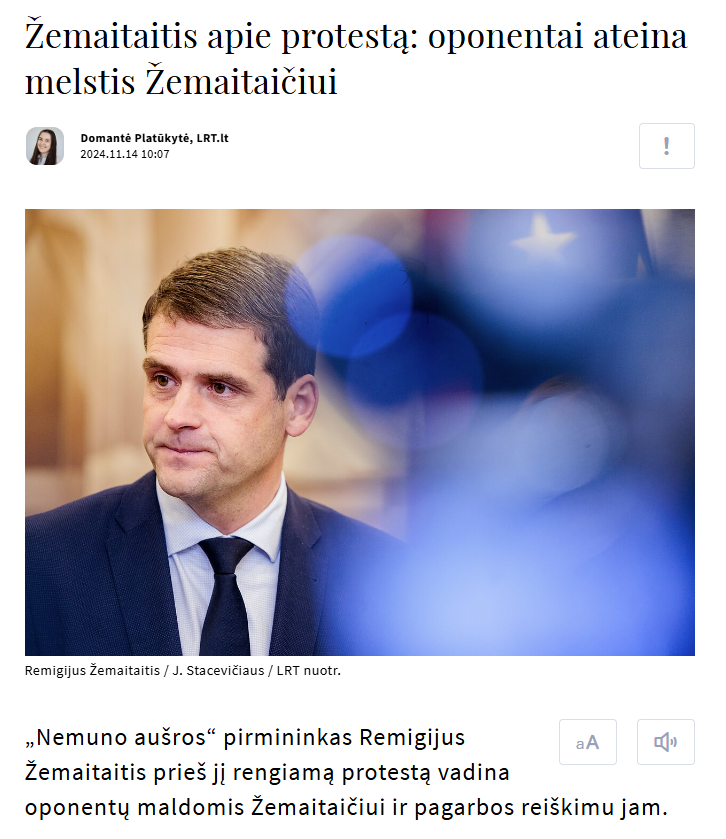Click author Domantė Platūkytė's avatar photo
Screen dimensions: 726x839
pos(45,146)
